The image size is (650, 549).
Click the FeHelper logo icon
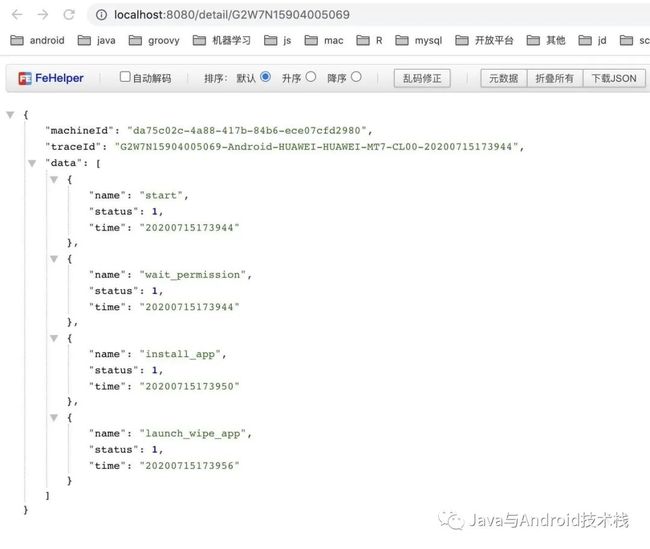point(25,78)
